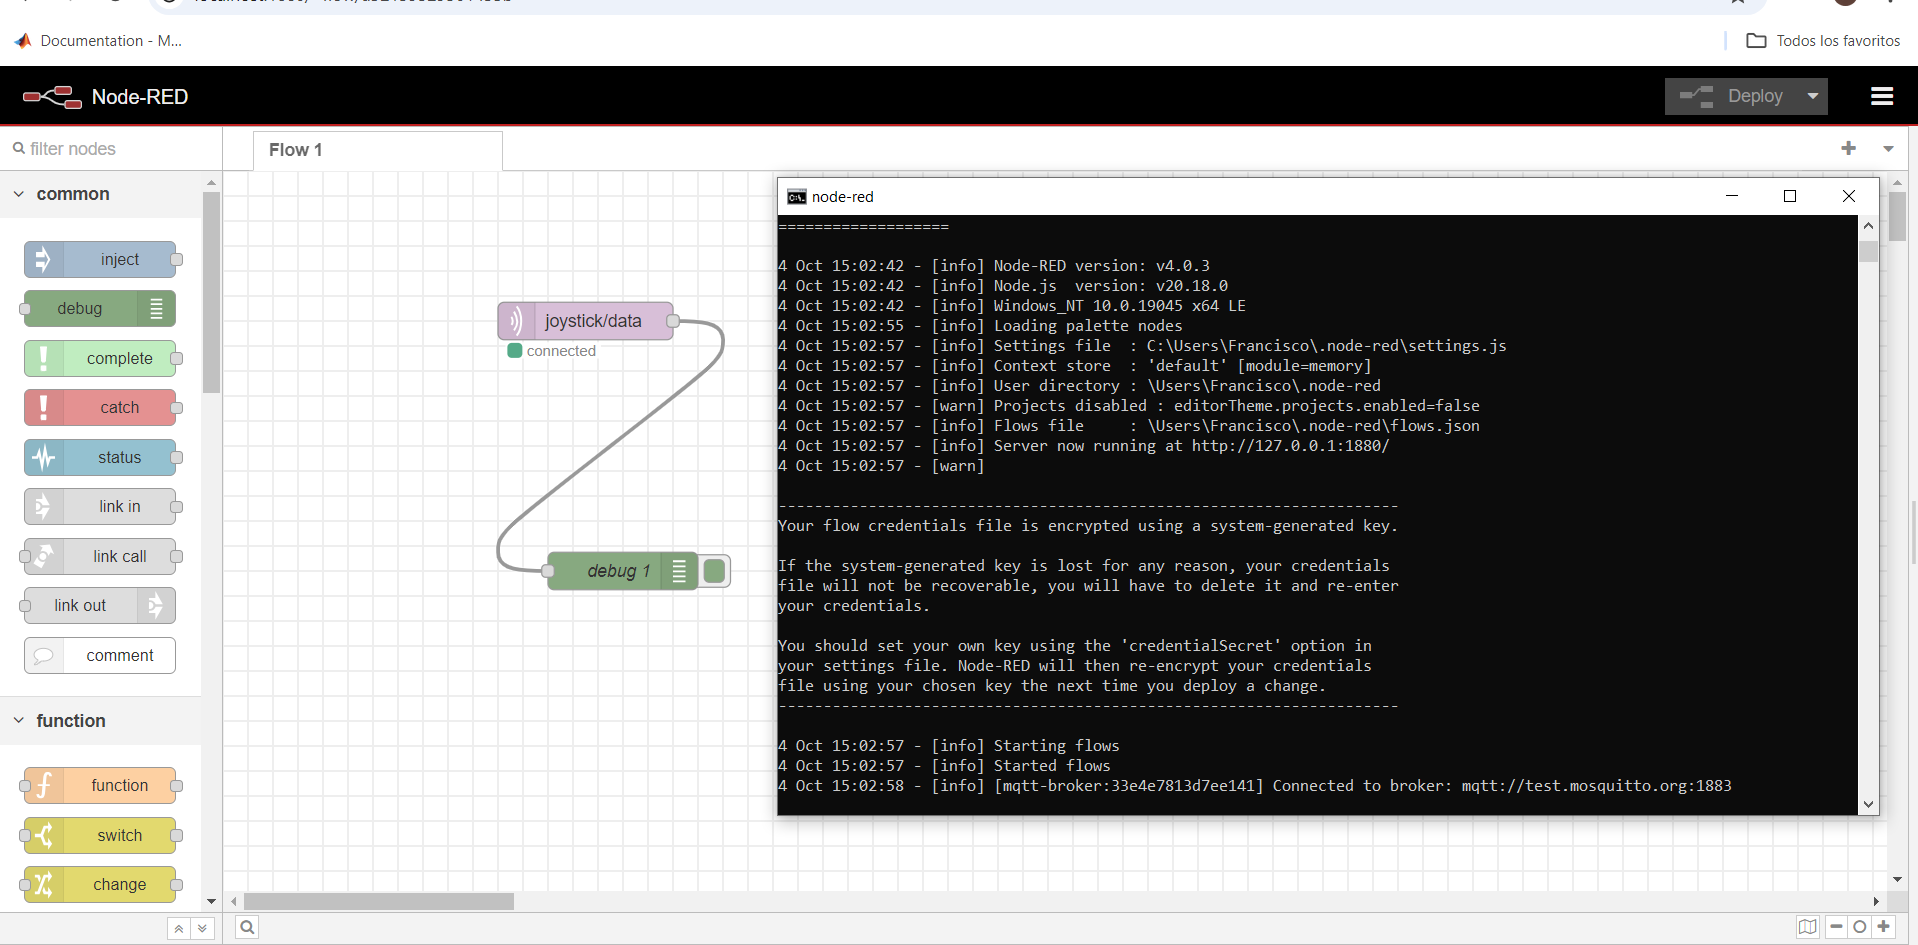Screen dimensions: 1918x945
Task: Open the Documentation bookmark
Action: pyautogui.click(x=98, y=41)
